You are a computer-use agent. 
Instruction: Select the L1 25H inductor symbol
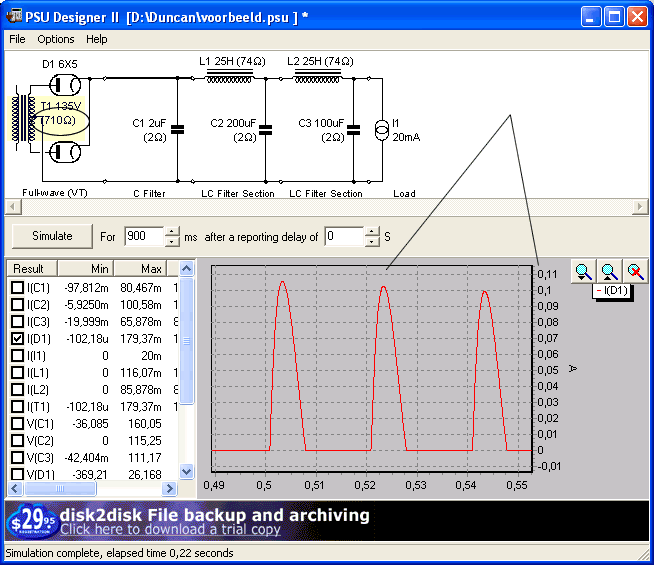[228, 77]
